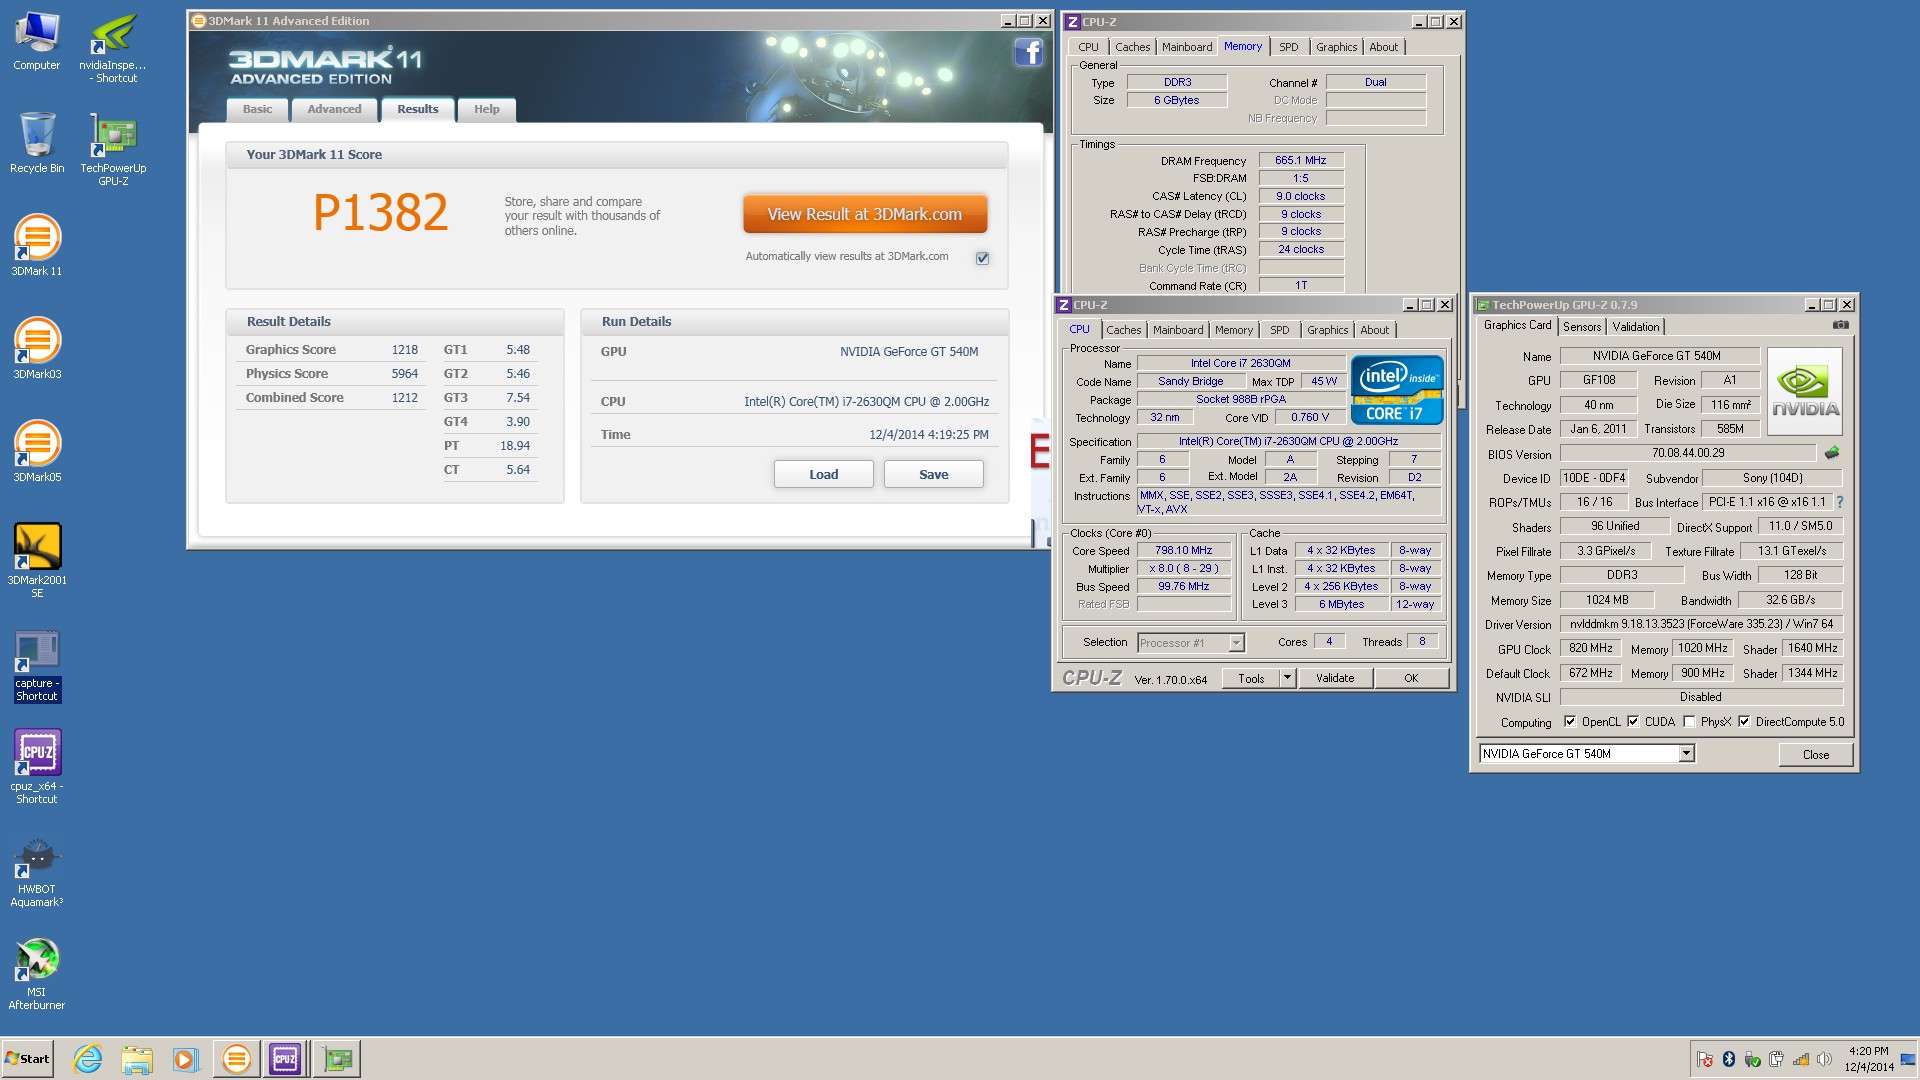Image resolution: width=1920 pixels, height=1080 pixels.
Task: Click the Validate button in CPU-Z
Action: click(1334, 678)
